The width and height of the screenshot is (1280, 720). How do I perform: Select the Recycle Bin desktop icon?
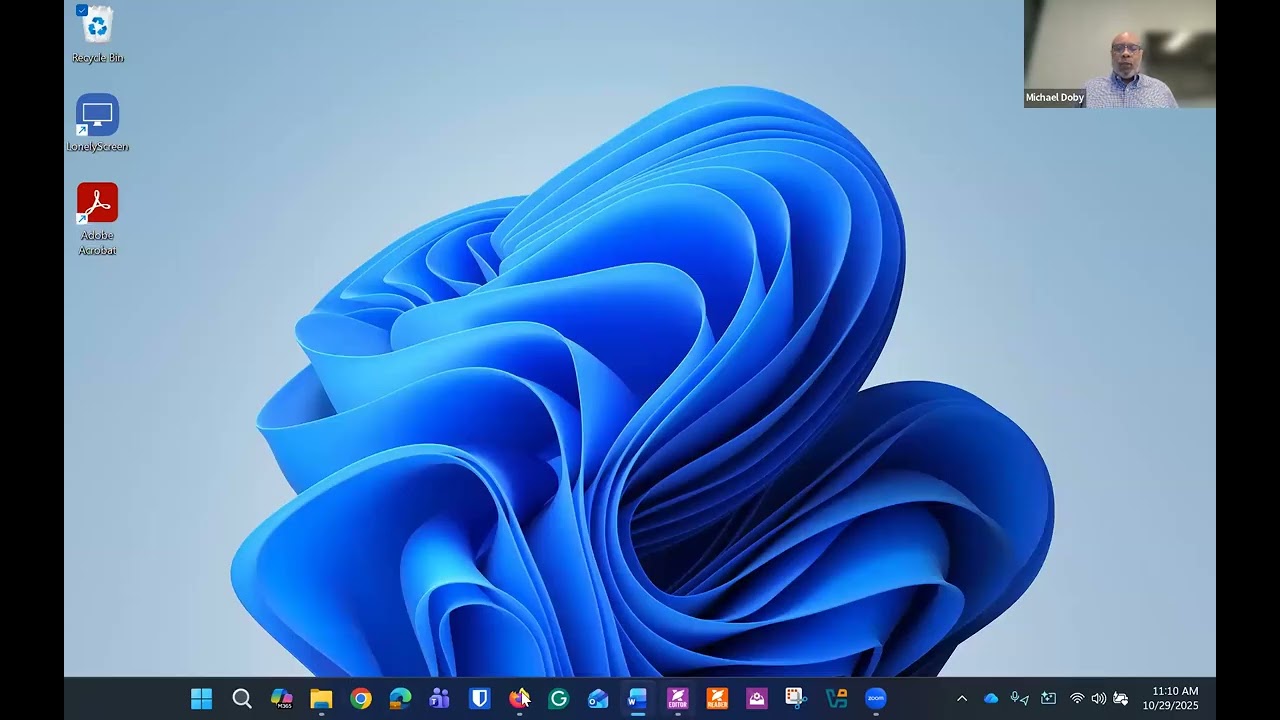(x=97, y=33)
